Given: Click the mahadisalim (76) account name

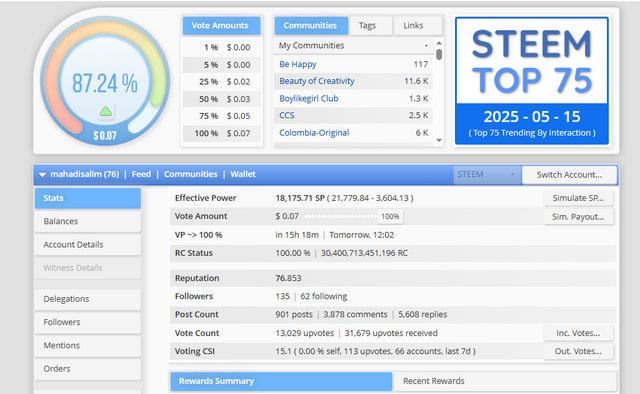Looking at the screenshot, I should pos(84,174).
